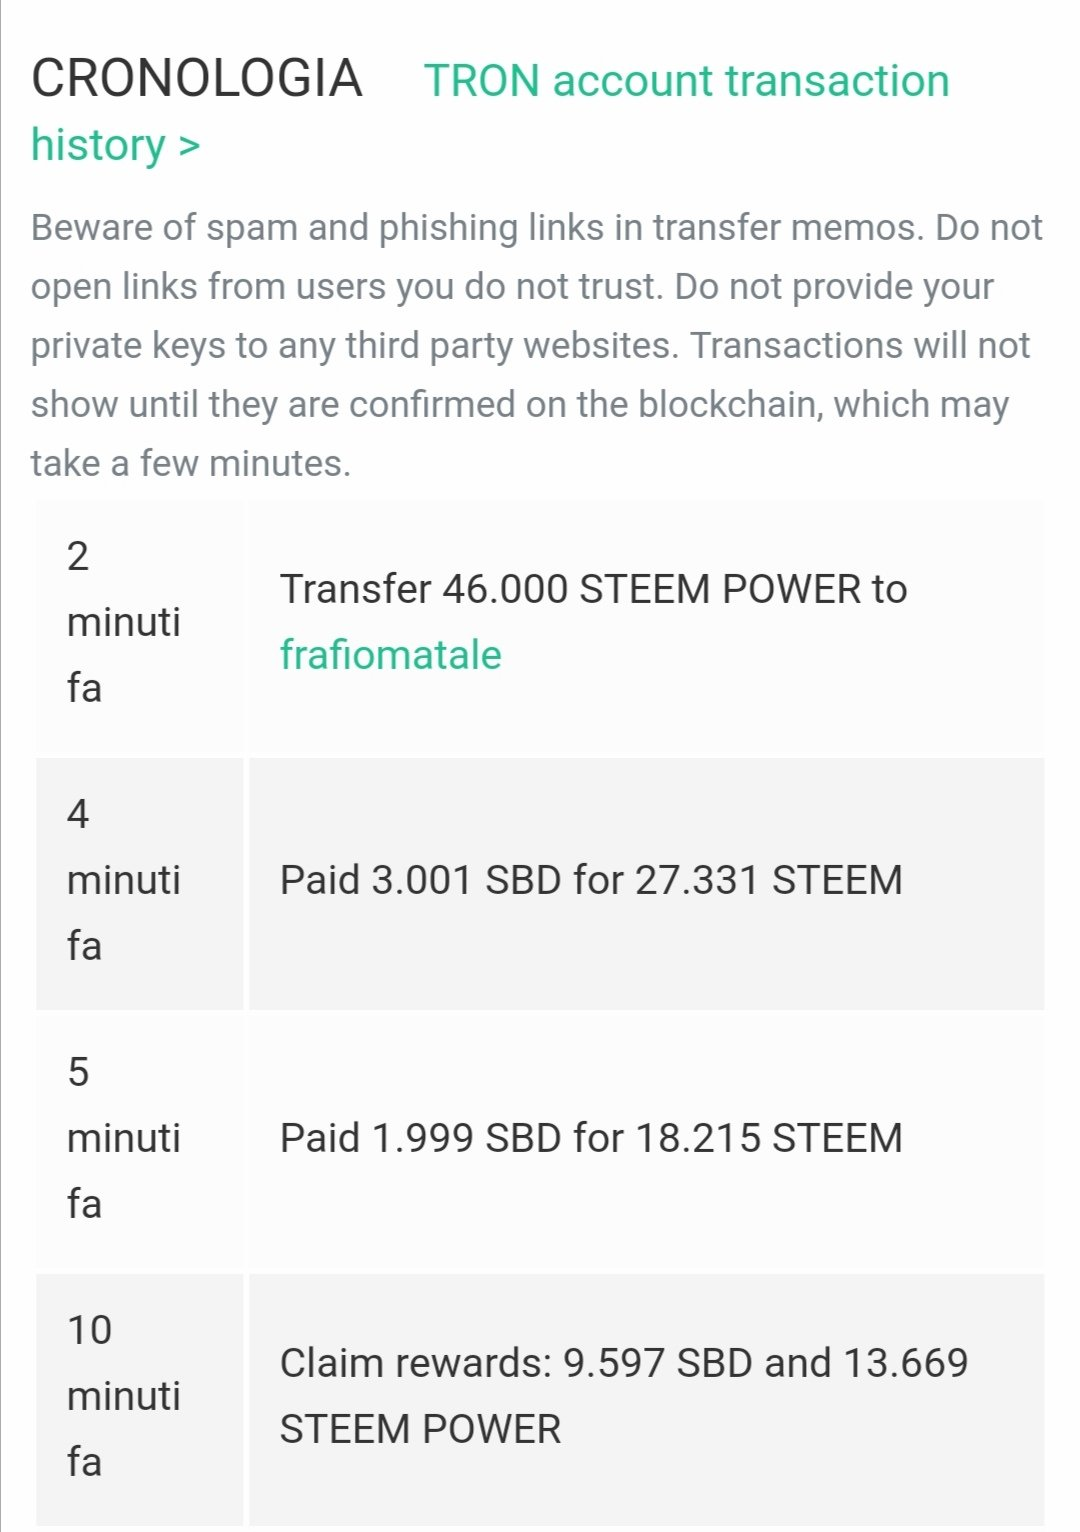
Task: Click the 'Beware of spam and phishing' warning
Action: pos(536,228)
